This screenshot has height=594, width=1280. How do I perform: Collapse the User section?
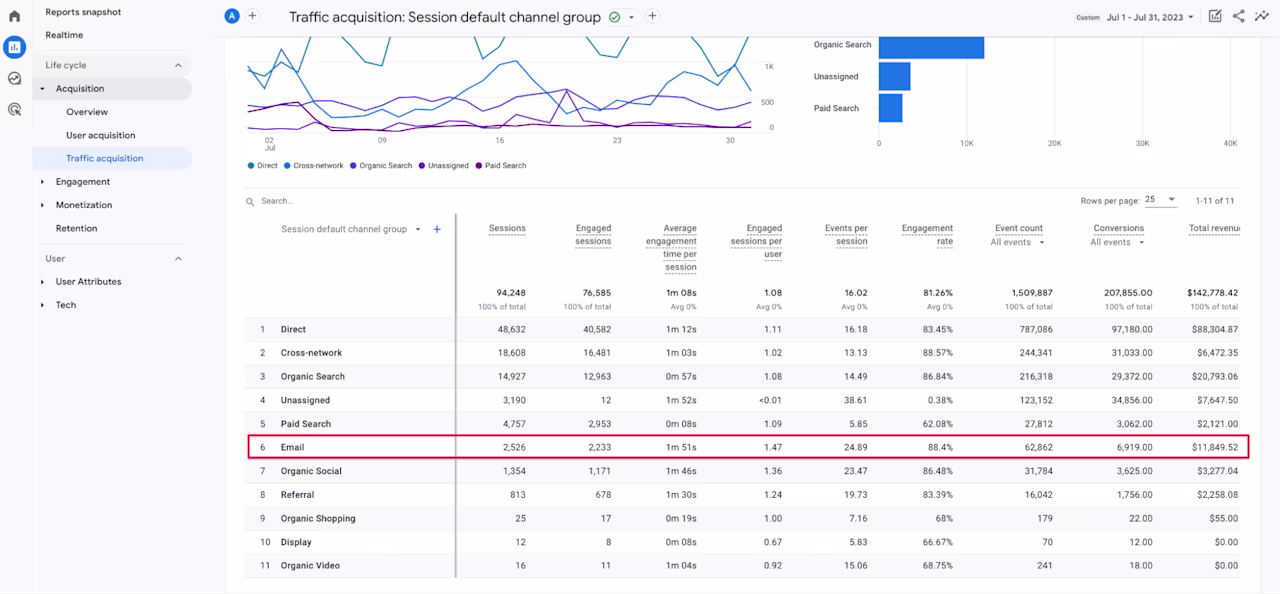point(179,258)
